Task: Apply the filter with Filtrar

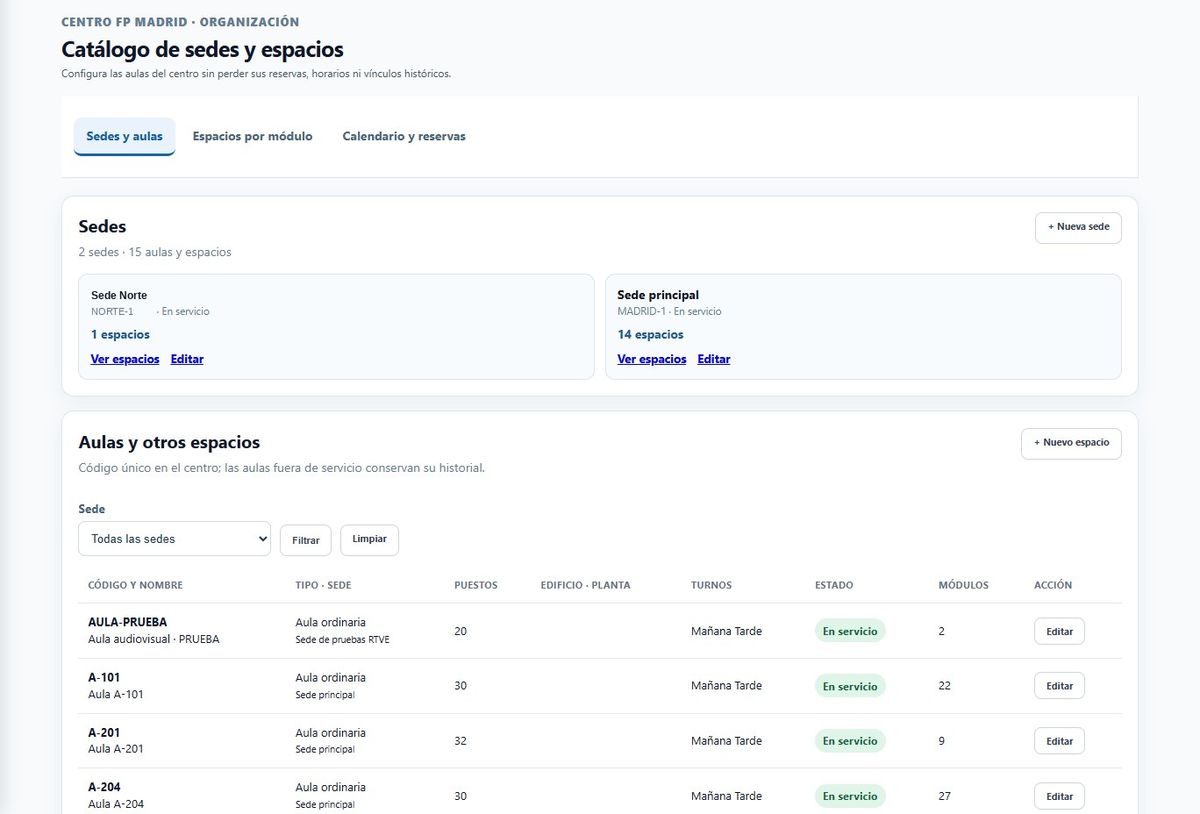Action: 306,540
